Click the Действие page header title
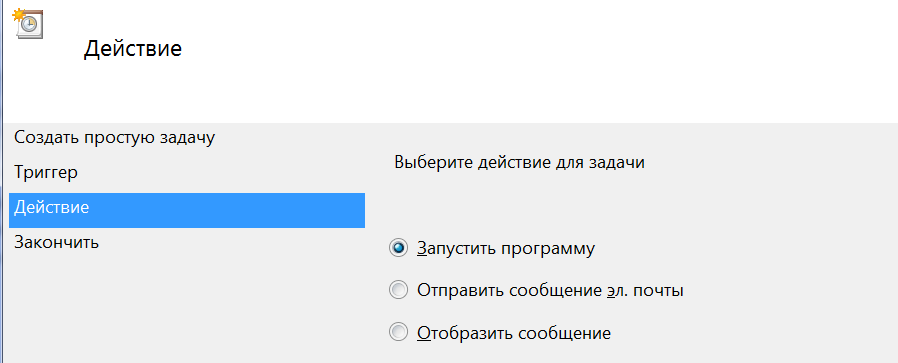898x363 pixels. (x=133, y=49)
